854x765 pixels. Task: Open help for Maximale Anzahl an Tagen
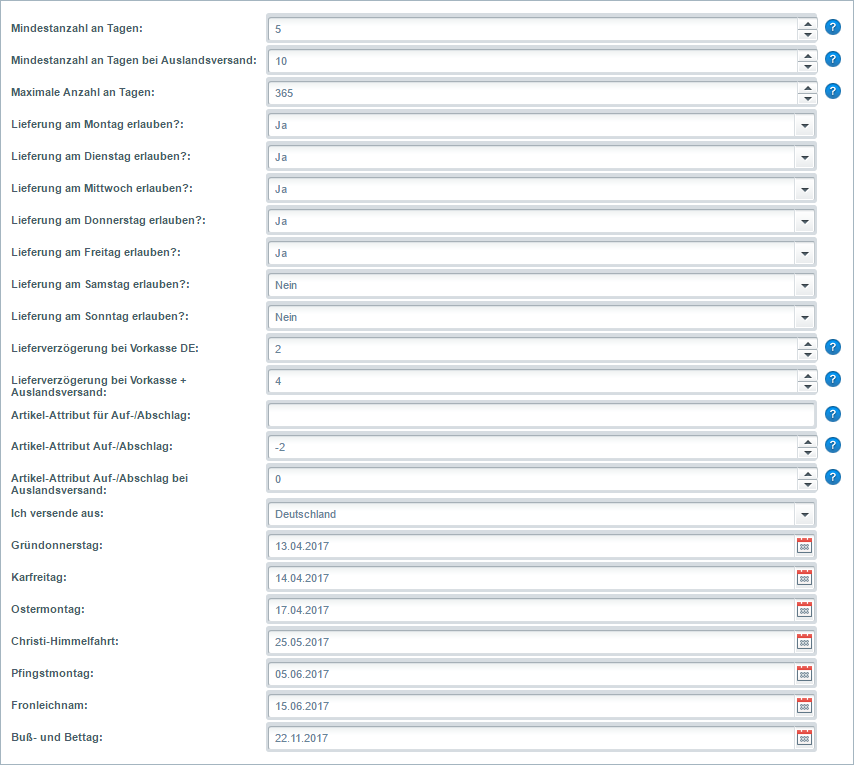(832, 91)
